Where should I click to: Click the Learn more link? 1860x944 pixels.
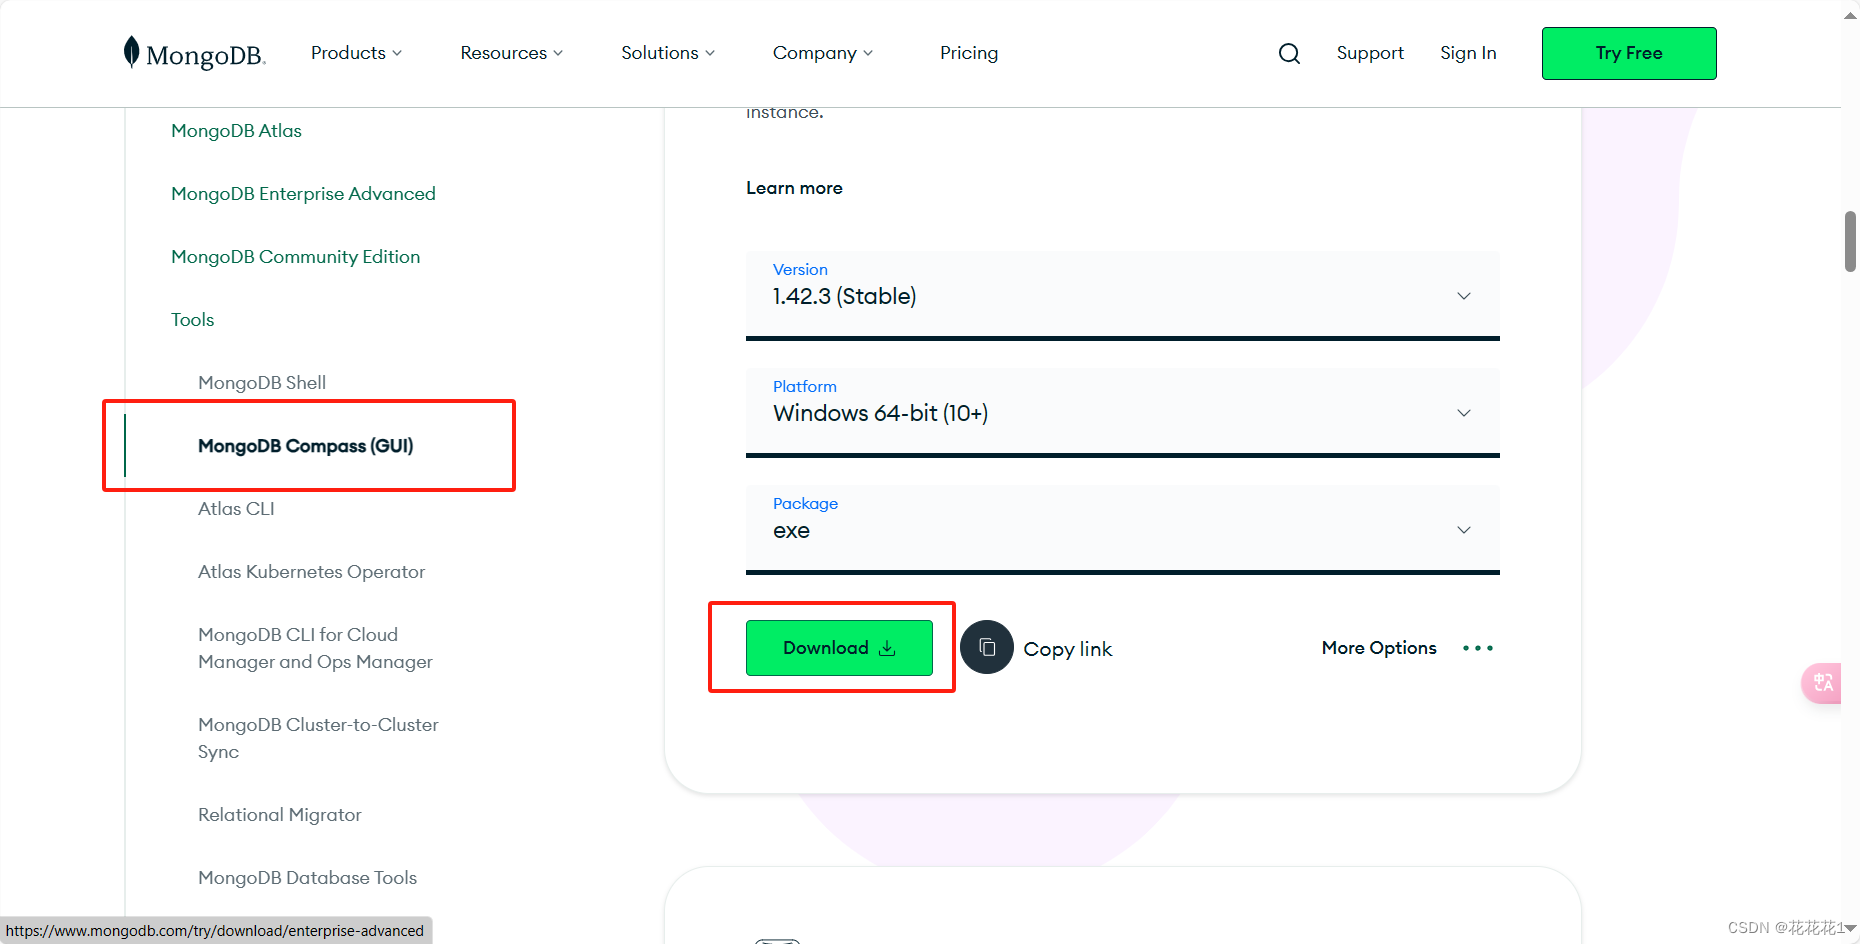(794, 188)
